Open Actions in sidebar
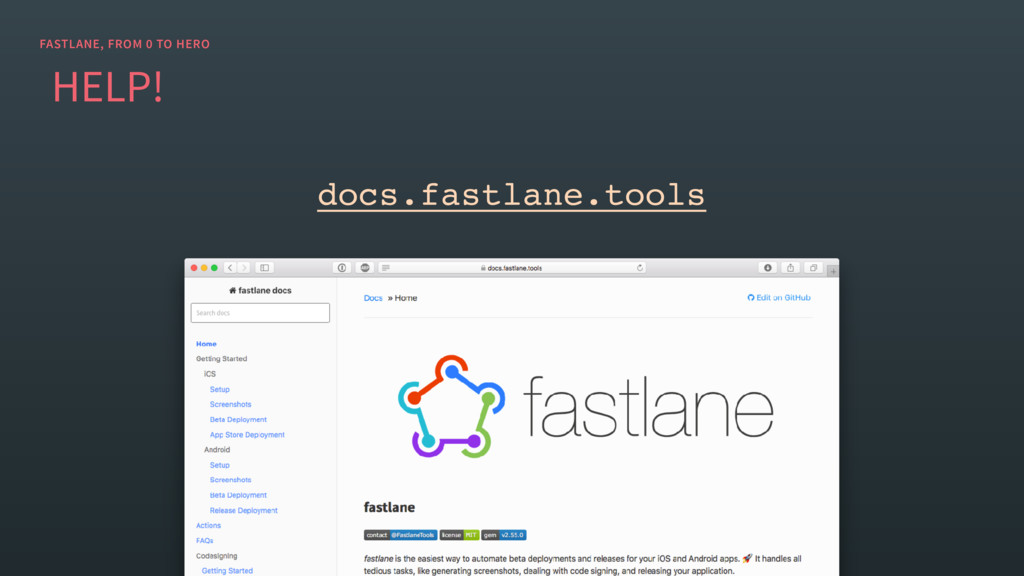The width and height of the screenshot is (1024, 576). pyautogui.click(x=208, y=526)
